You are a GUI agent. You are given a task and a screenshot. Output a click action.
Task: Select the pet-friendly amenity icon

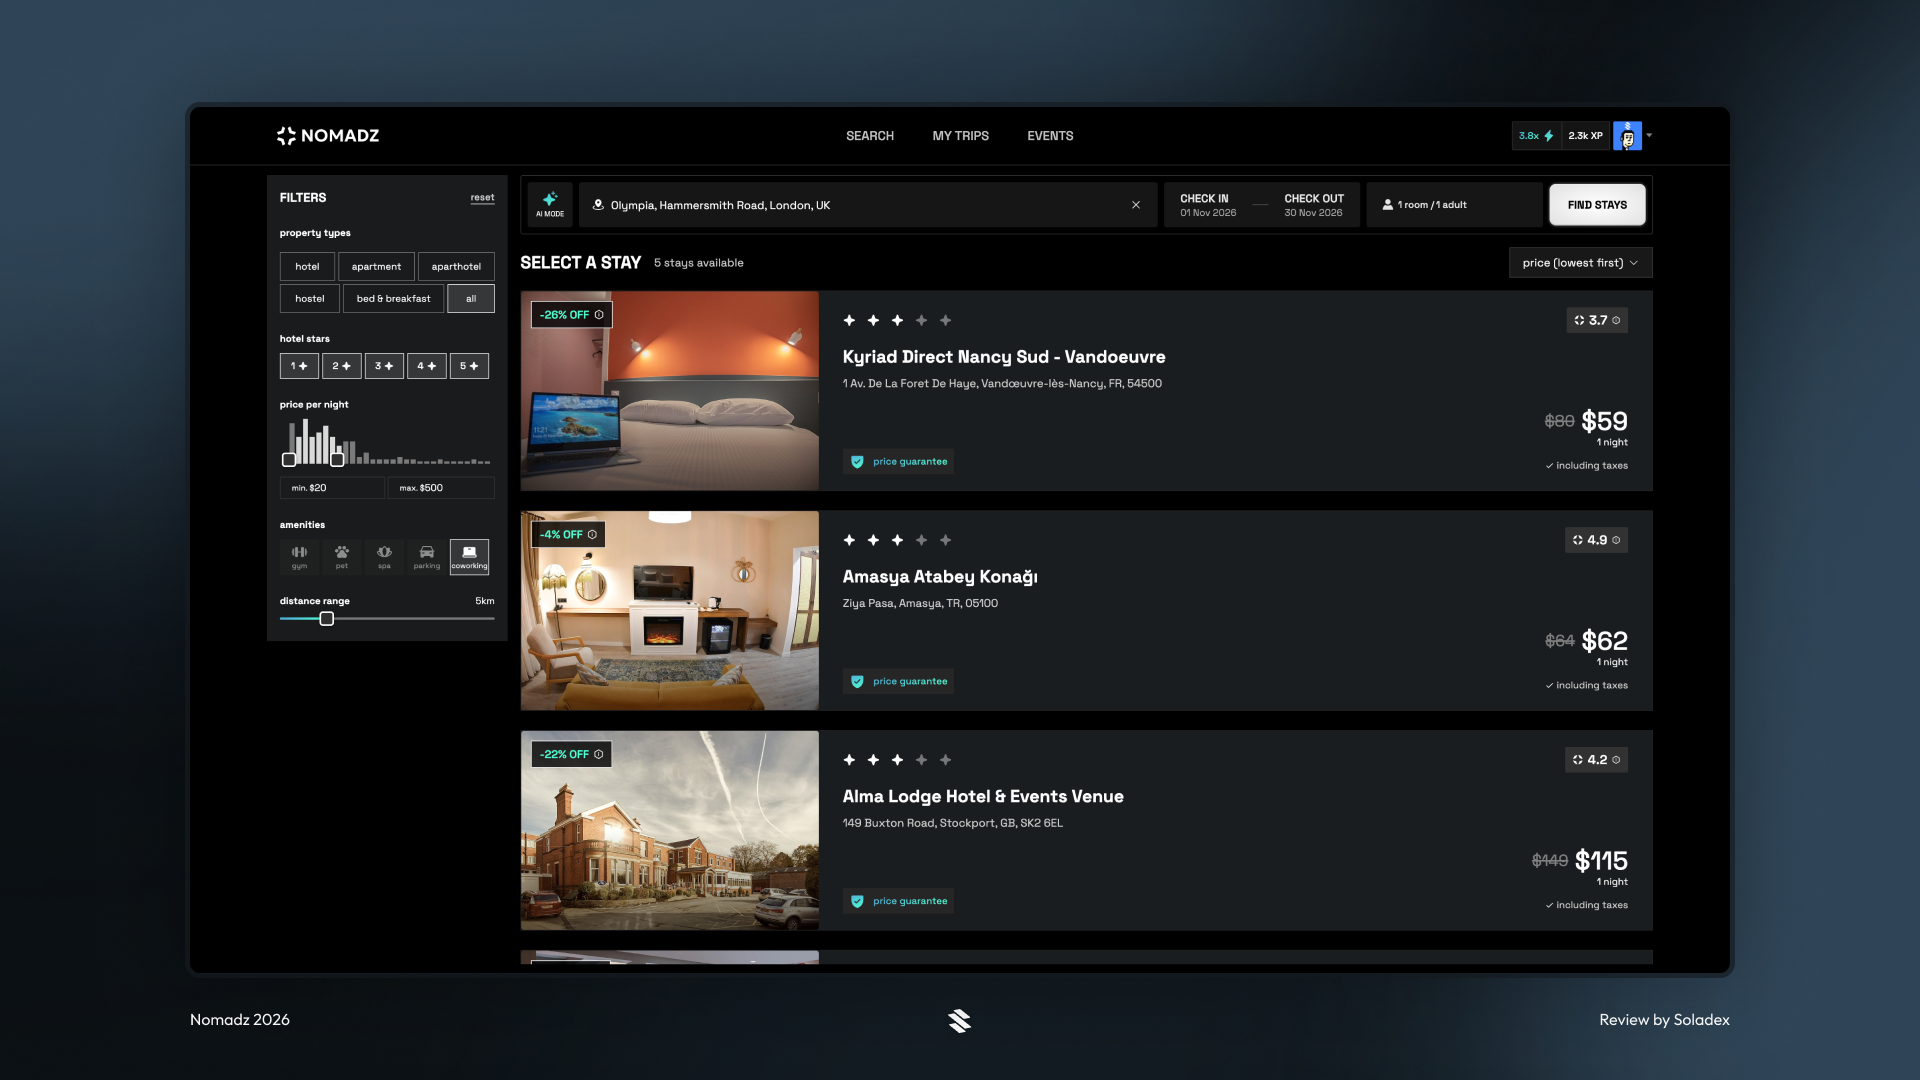(341, 557)
